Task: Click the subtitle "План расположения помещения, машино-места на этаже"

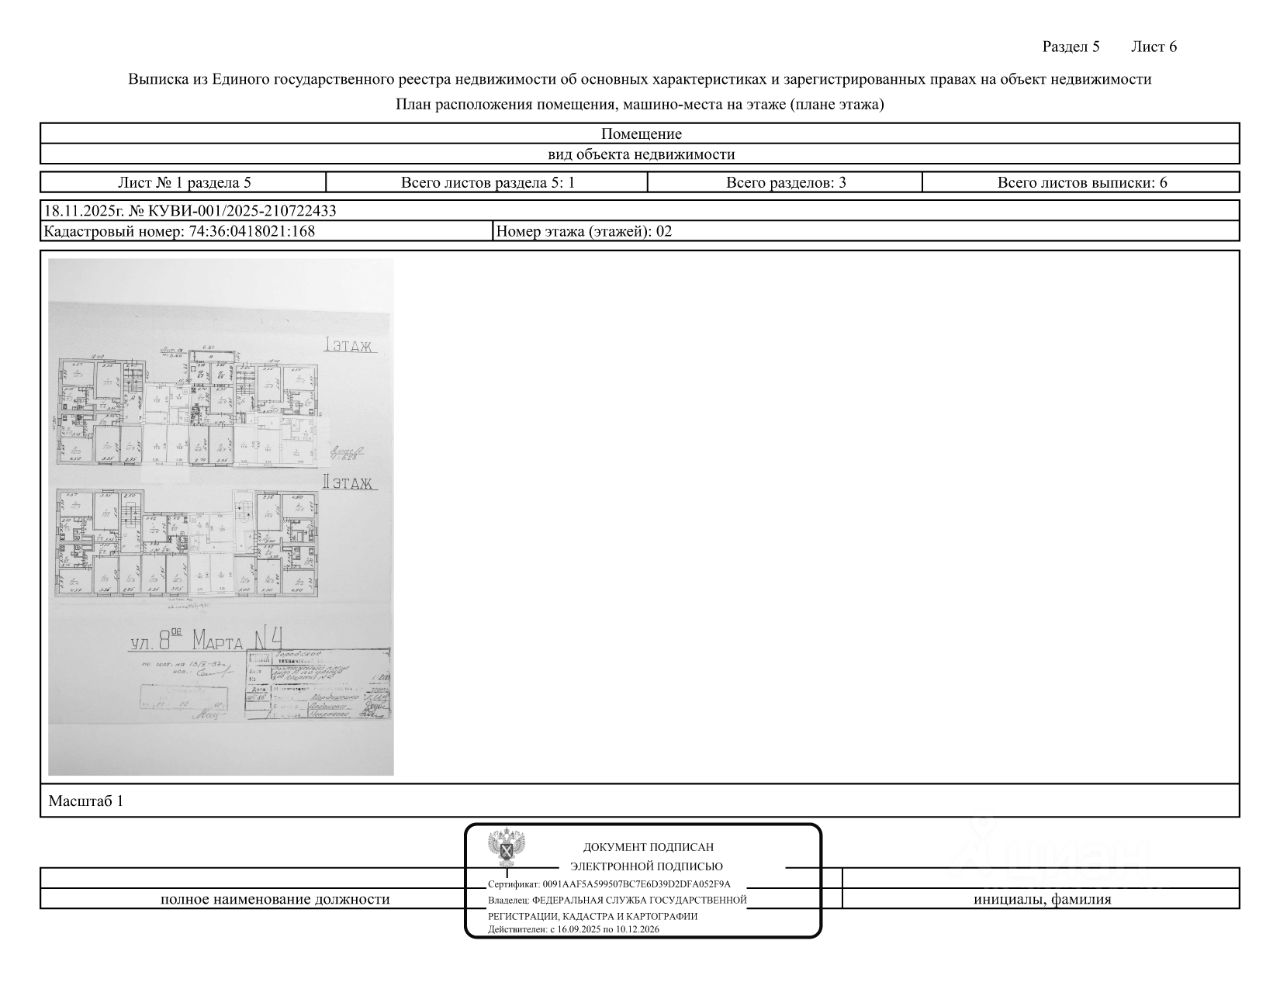Action: pyautogui.click(x=640, y=104)
